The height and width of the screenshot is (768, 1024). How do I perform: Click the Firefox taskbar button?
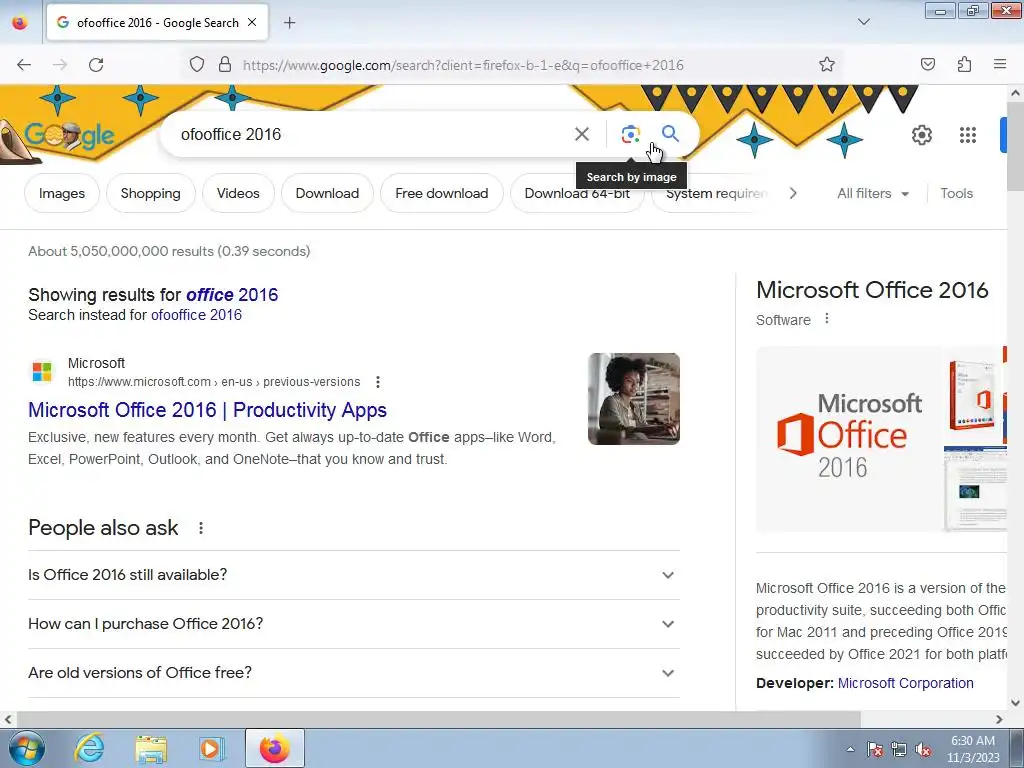(275, 748)
